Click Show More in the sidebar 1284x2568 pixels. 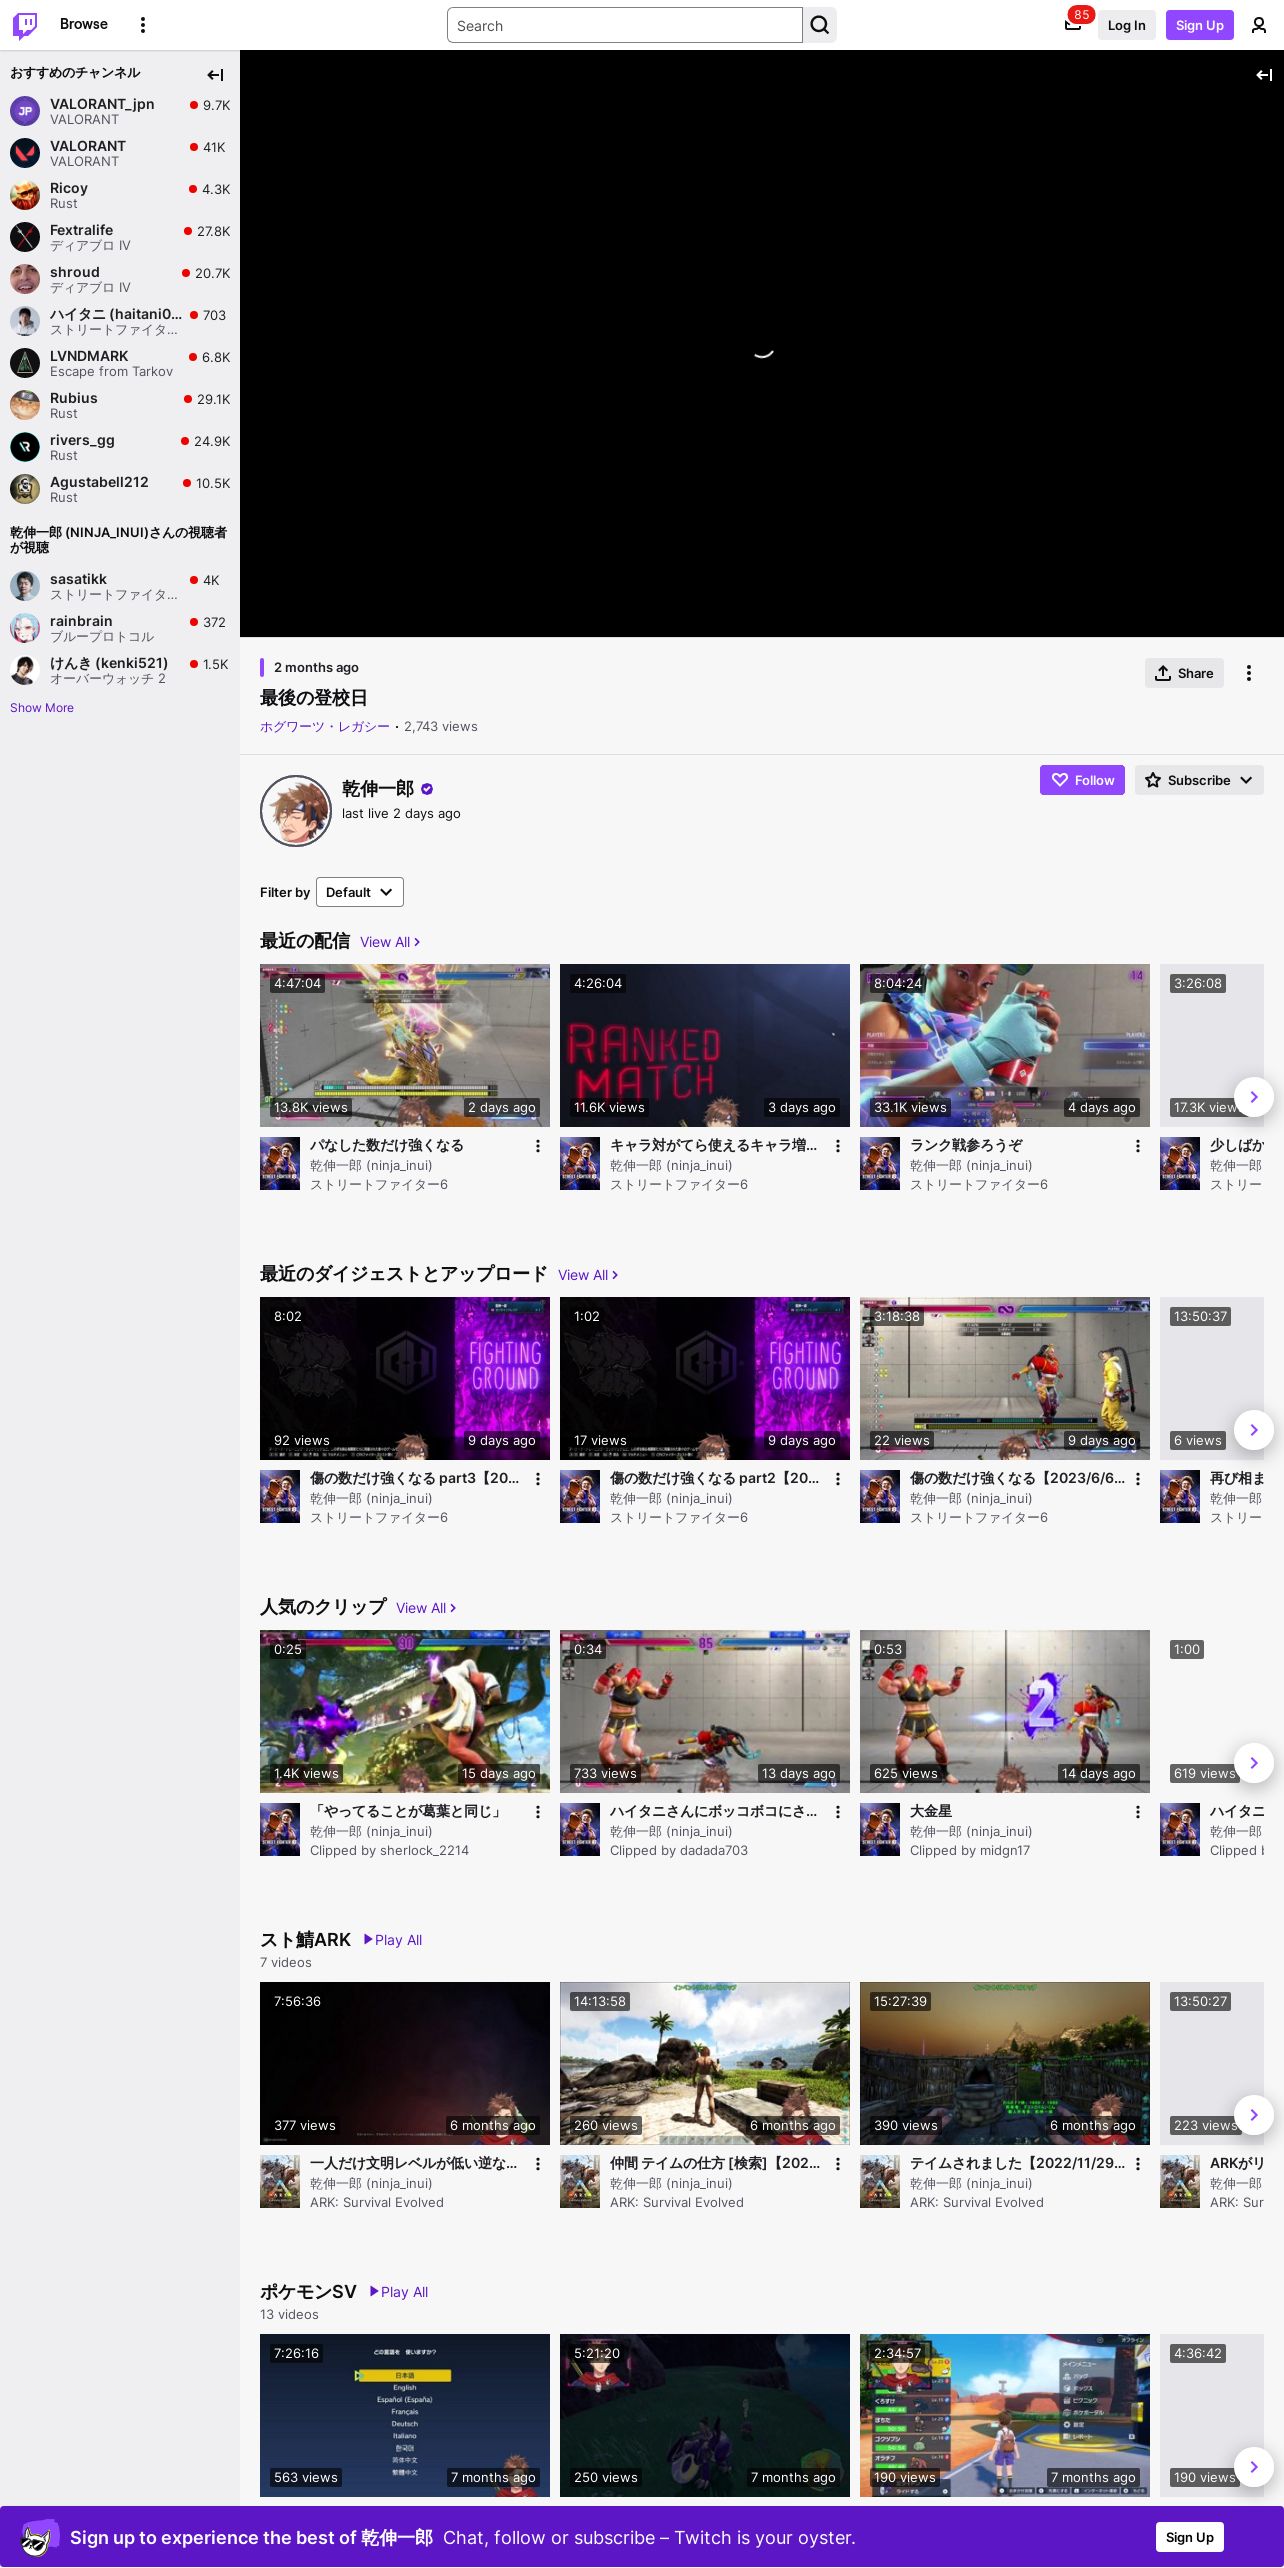point(42,708)
